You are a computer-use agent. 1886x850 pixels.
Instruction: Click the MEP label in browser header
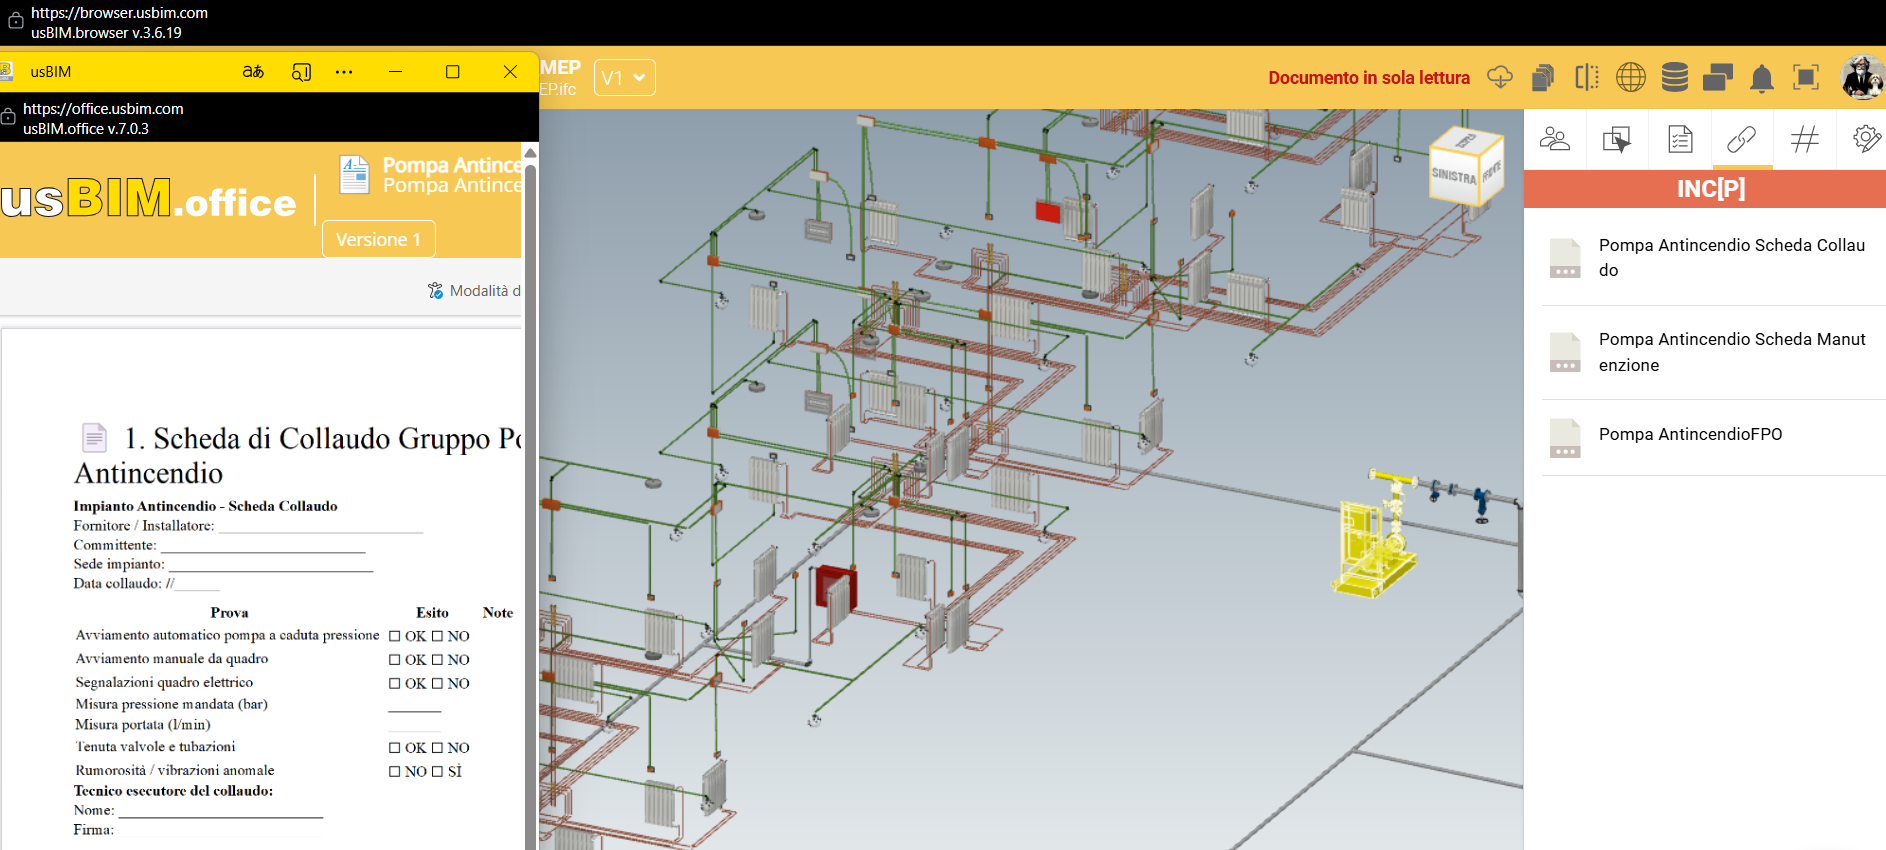(560, 67)
